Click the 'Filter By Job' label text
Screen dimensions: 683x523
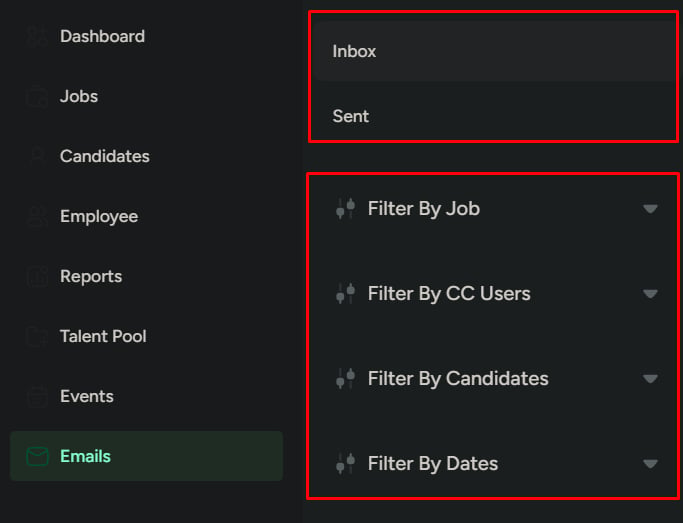click(424, 209)
